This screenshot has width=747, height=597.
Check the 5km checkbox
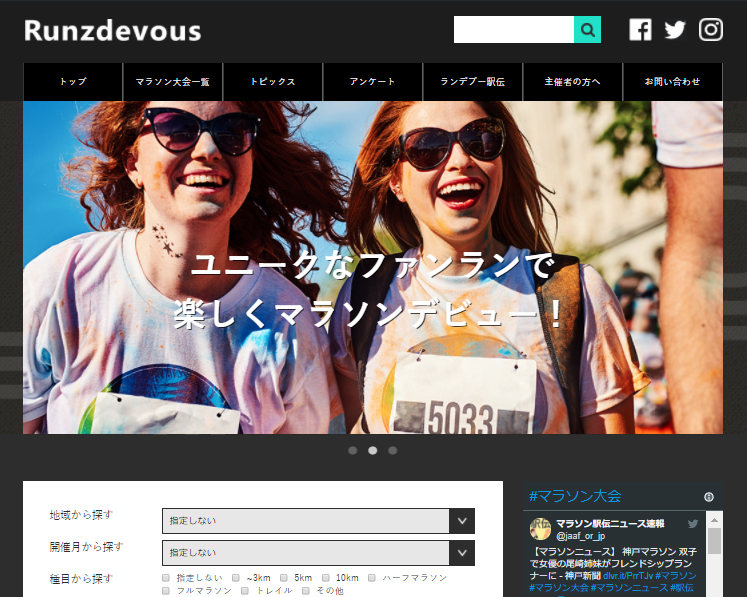point(284,578)
